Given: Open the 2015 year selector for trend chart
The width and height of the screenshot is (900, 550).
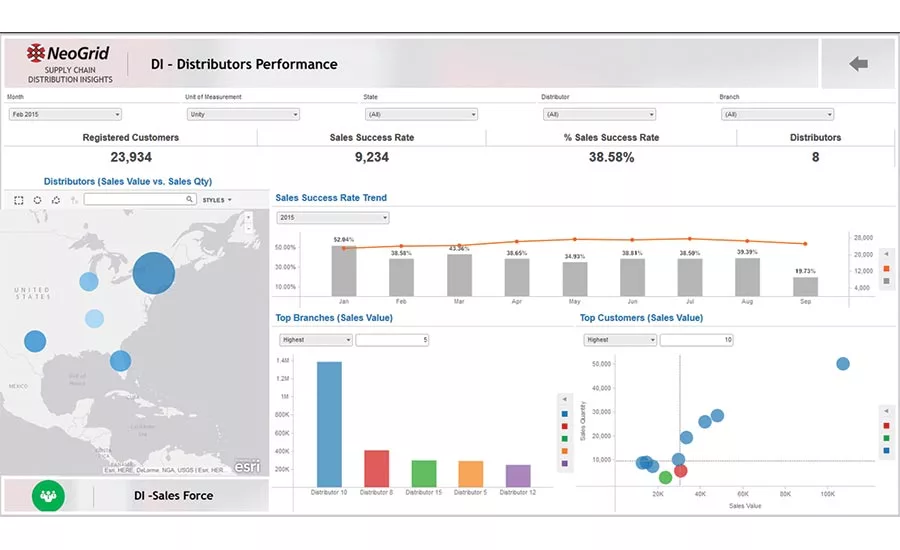Looking at the screenshot, I should point(332,217).
